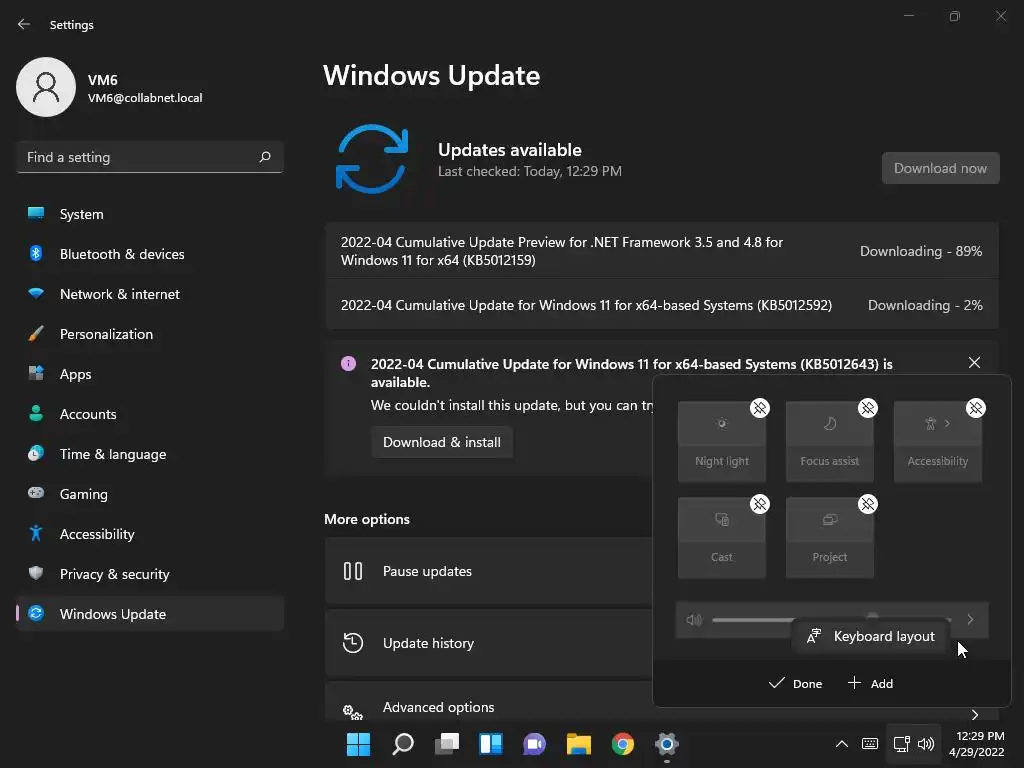This screenshot has width=1024, height=768.
Task: Click the VM6 user profile avatar
Action: pos(46,87)
